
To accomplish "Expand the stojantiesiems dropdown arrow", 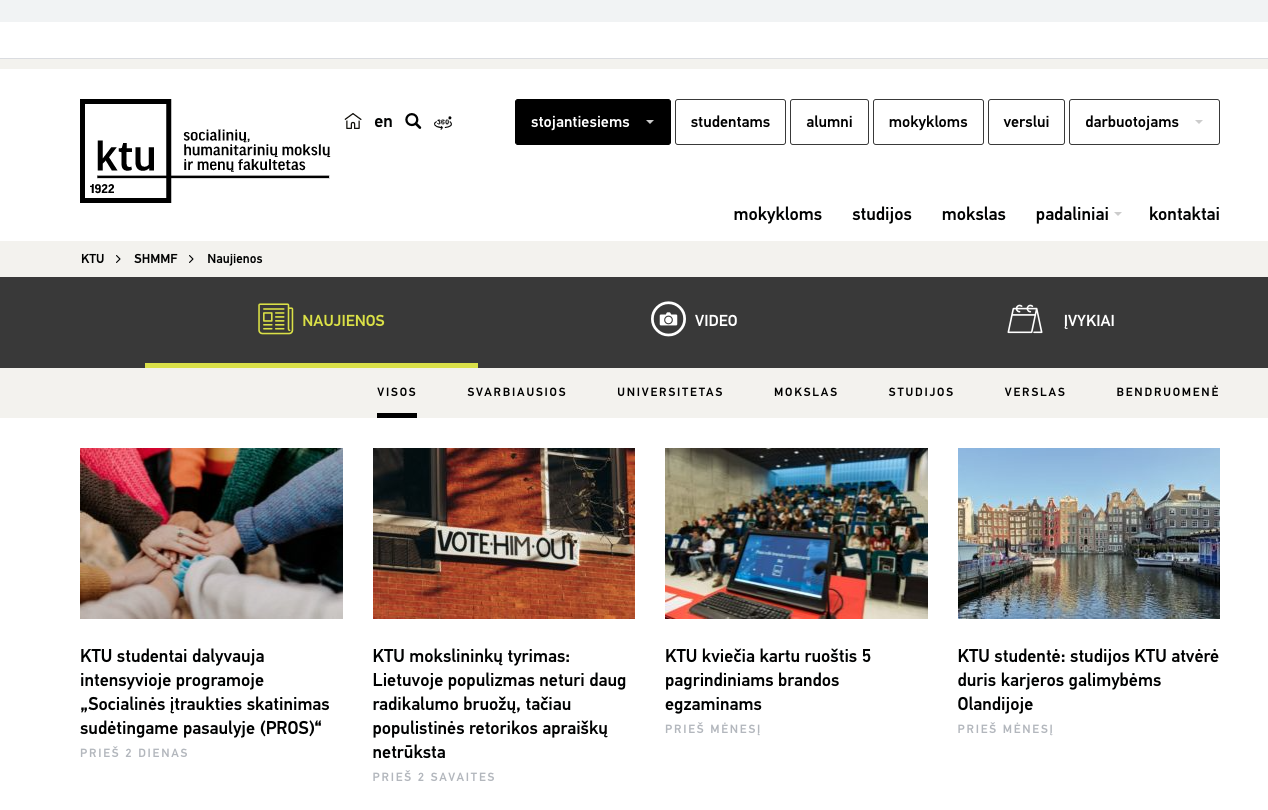I will point(650,122).
